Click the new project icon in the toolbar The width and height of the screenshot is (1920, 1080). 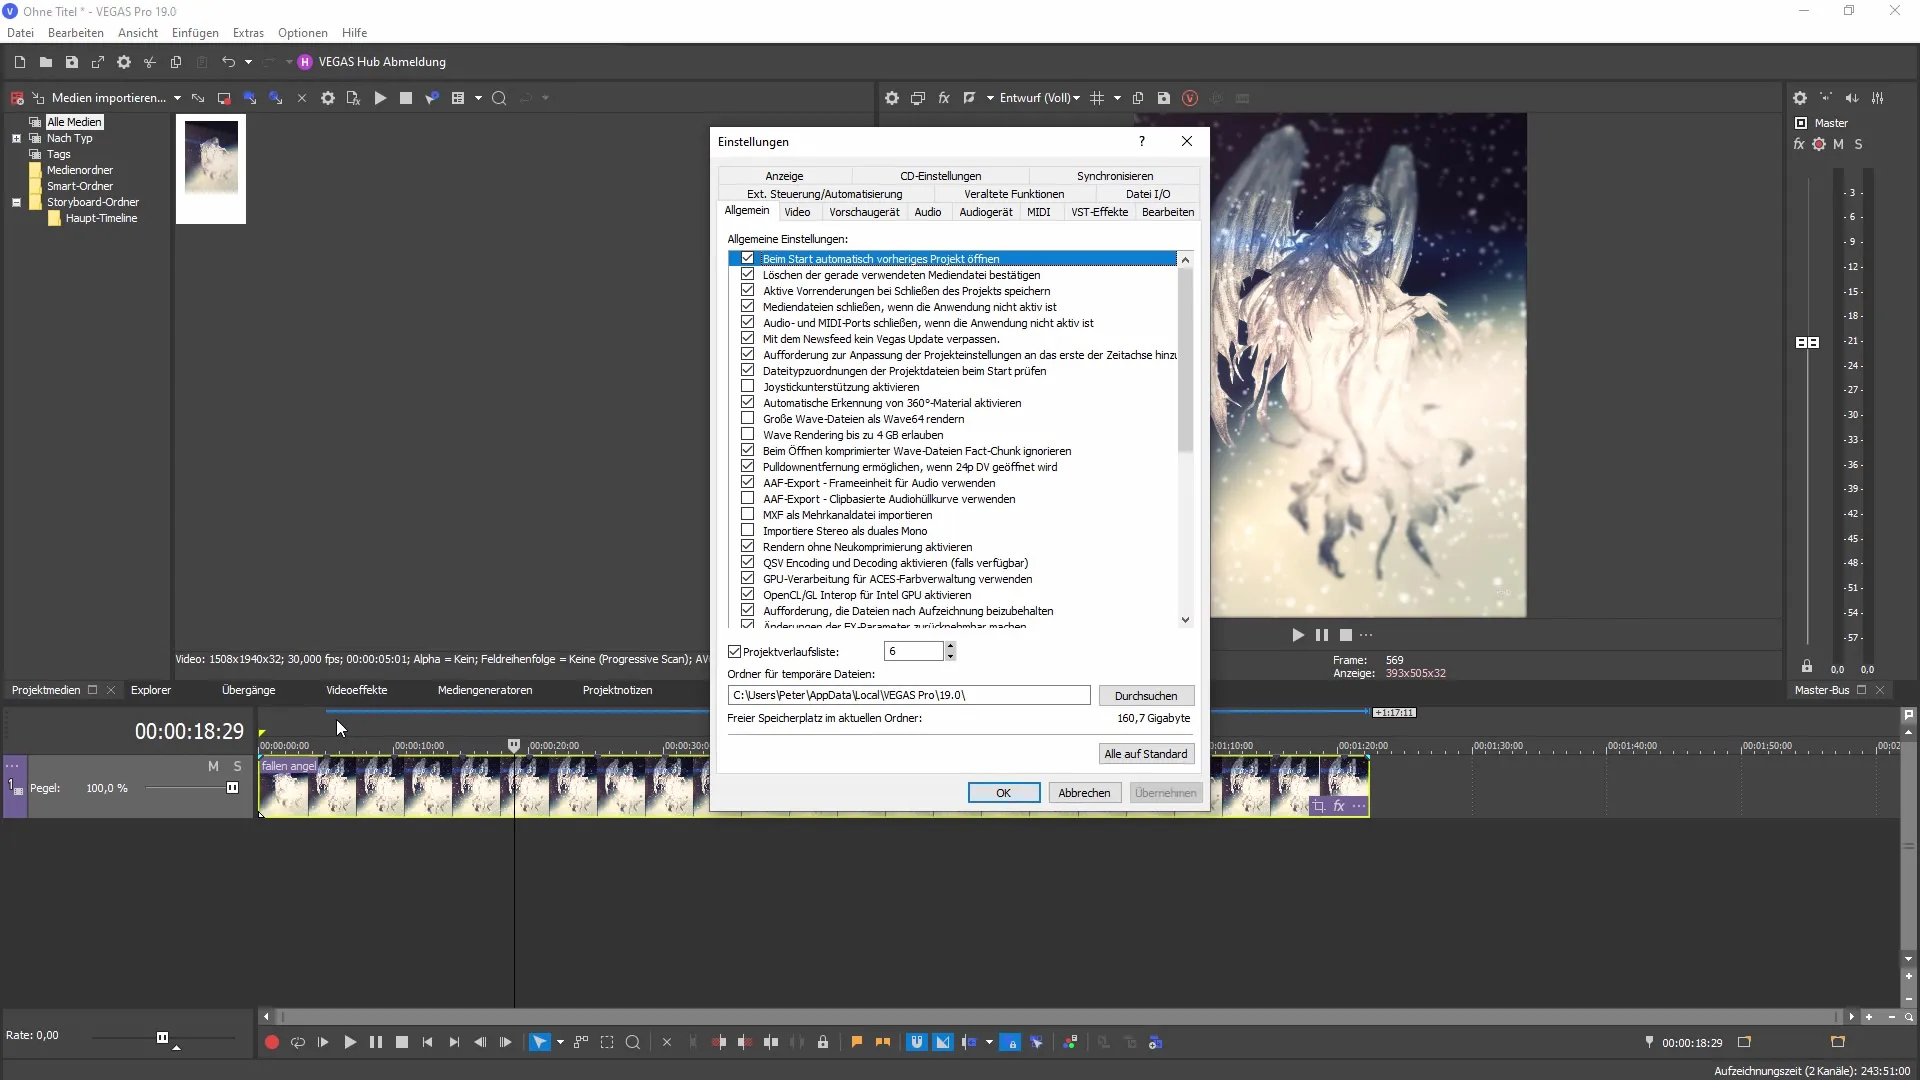tap(20, 62)
